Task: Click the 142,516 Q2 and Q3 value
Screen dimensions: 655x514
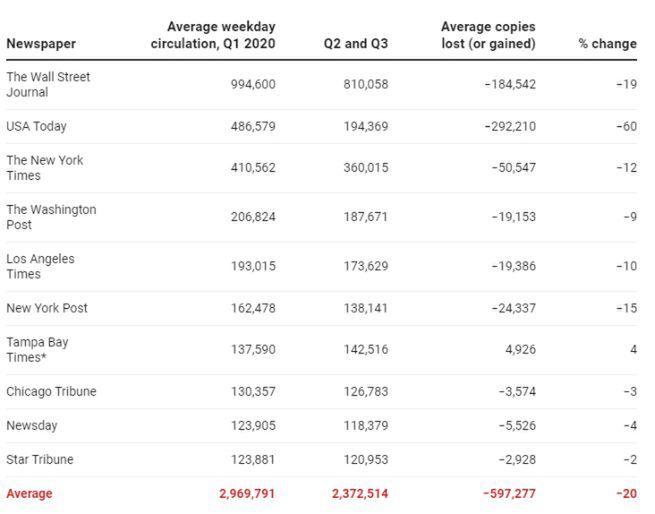Action: point(365,350)
